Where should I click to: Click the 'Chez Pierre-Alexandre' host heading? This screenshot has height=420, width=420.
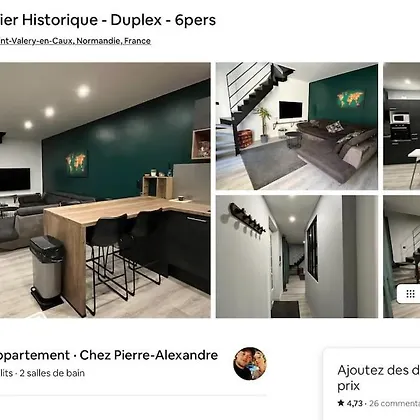click(x=149, y=355)
